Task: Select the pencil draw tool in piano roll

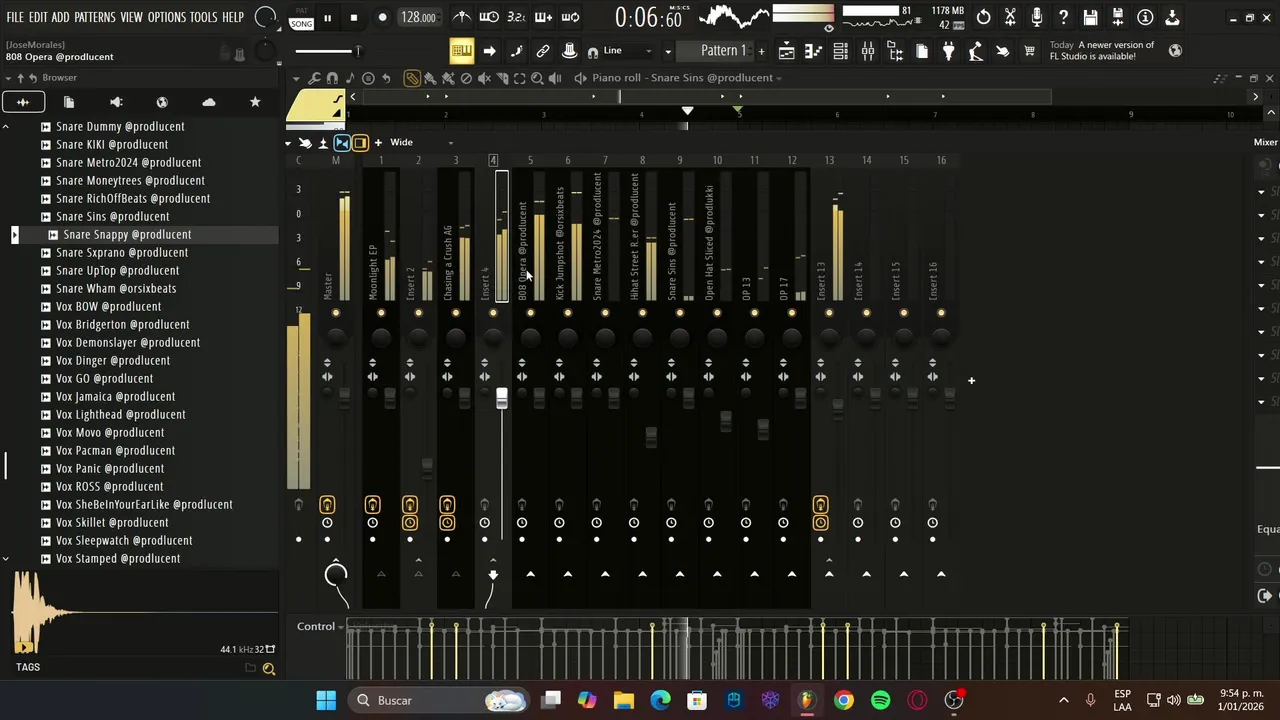Action: click(x=411, y=78)
